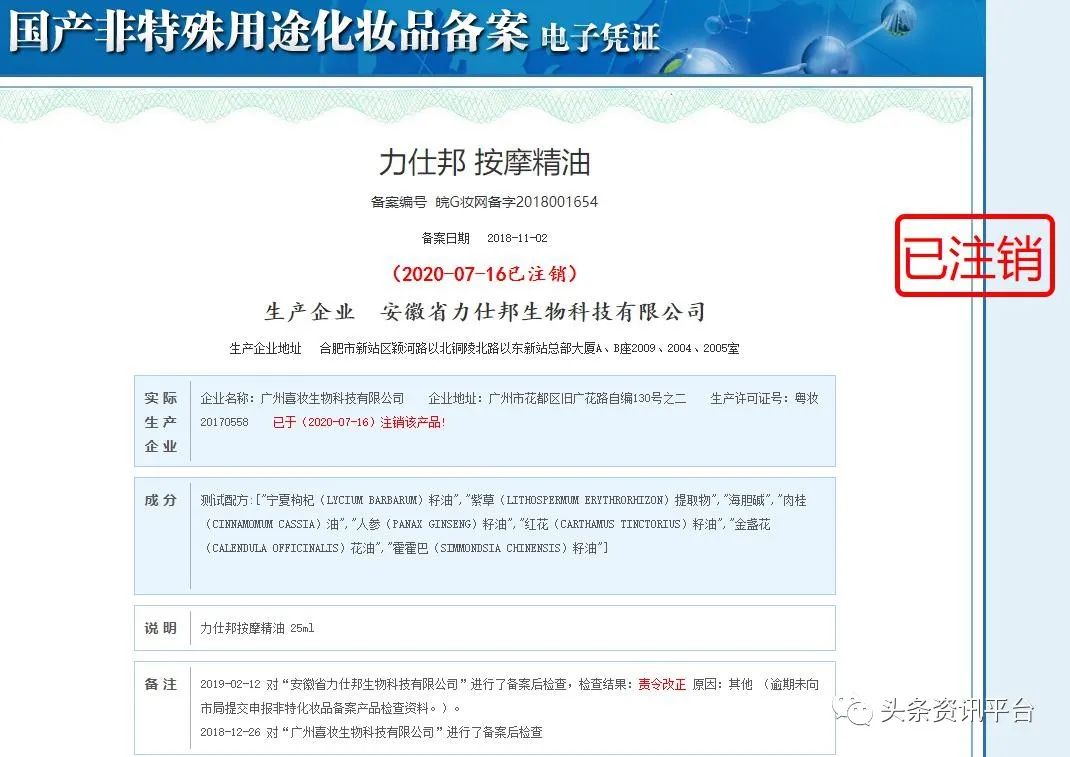Click the 生产许可证号: 粤妆 text
The height and width of the screenshot is (757, 1070).
click(x=764, y=398)
